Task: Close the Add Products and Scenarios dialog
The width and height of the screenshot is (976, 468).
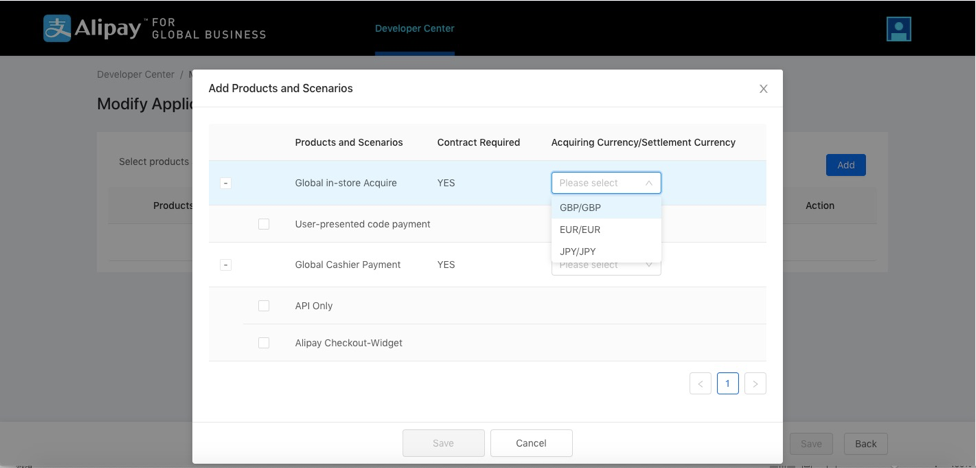Action: pos(763,89)
